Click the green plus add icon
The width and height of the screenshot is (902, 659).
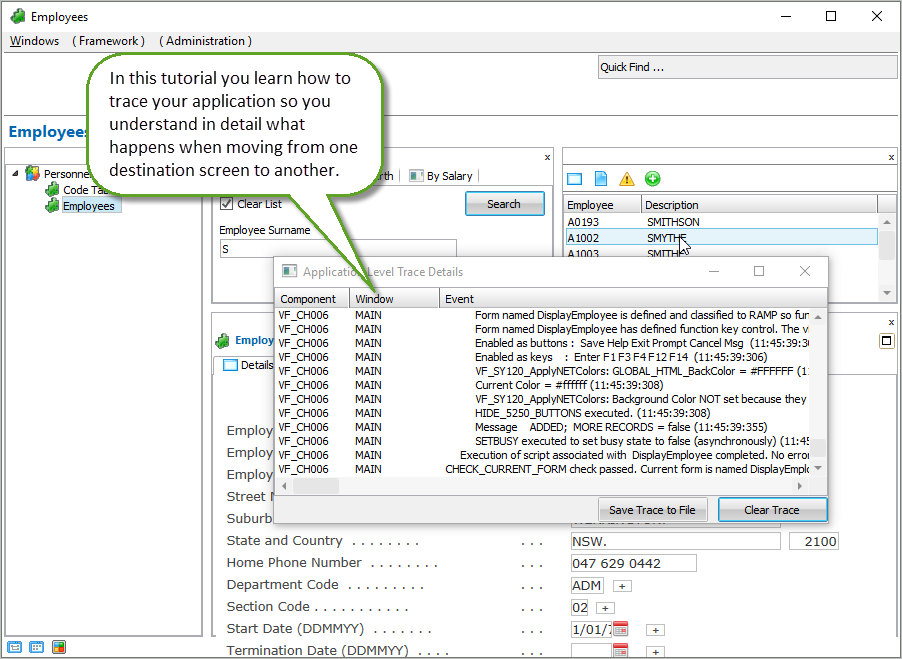click(x=652, y=179)
